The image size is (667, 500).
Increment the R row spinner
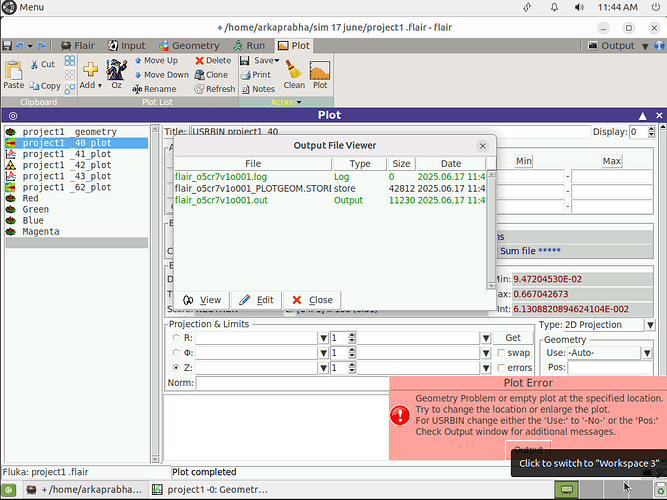[x=352, y=335]
